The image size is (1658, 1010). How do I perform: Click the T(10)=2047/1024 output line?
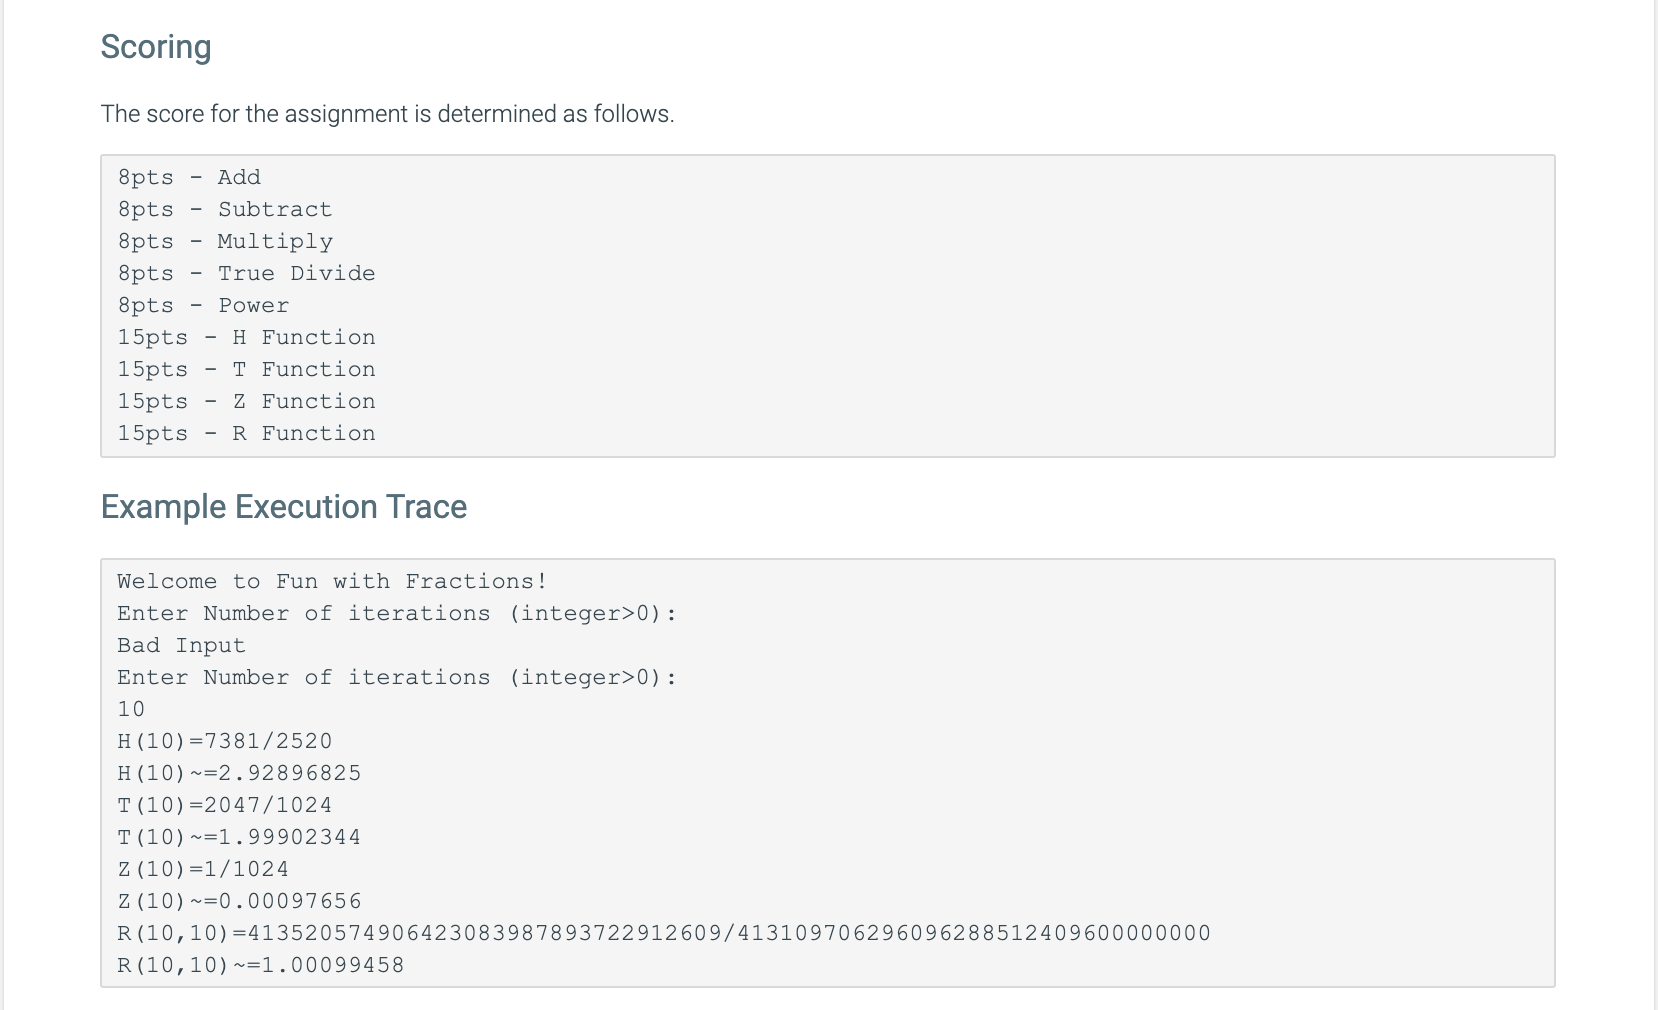[224, 806]
